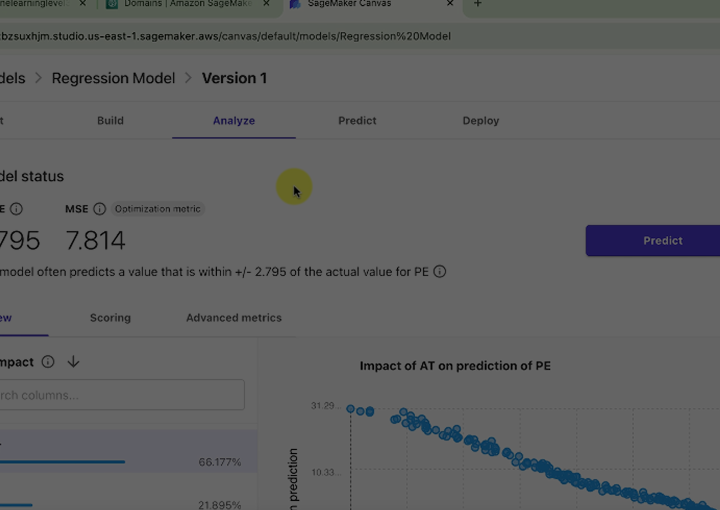Open a new browser tab
Viewport: 720px width, 510px height.
tap(478, 3)
